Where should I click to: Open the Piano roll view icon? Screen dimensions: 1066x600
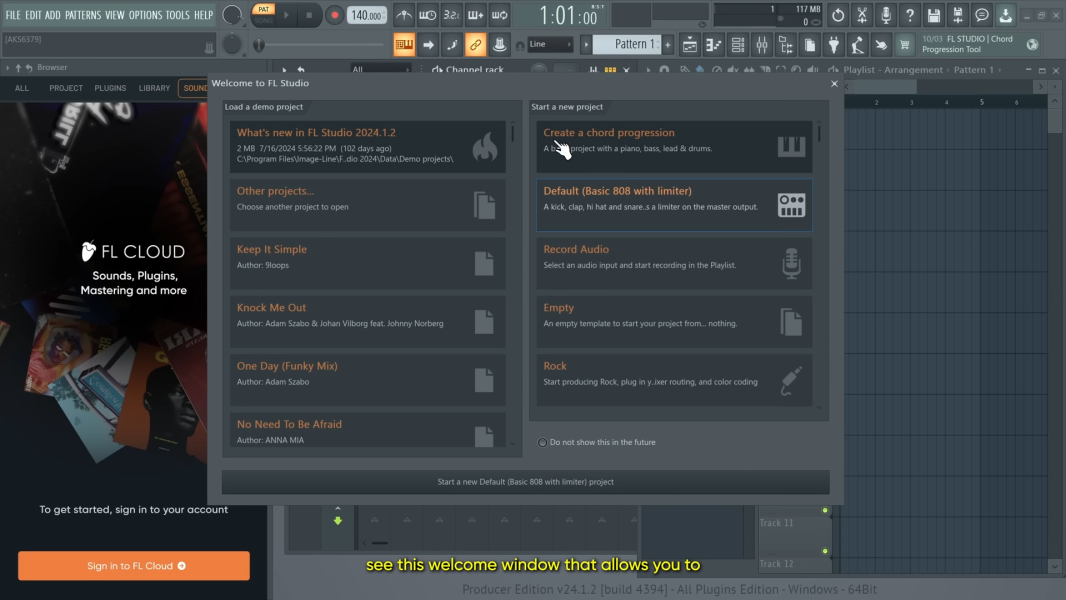[x=713, y=45]
